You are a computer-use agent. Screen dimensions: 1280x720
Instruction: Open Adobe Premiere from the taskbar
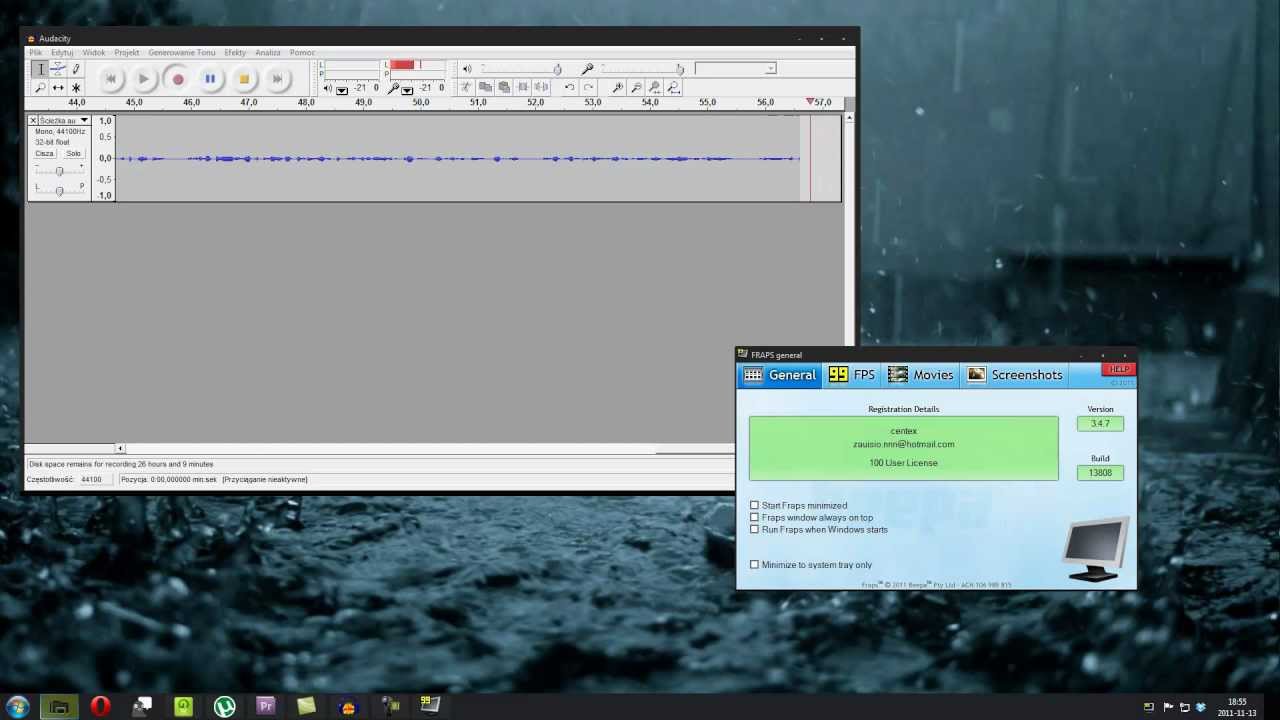[x=265, y=706]
